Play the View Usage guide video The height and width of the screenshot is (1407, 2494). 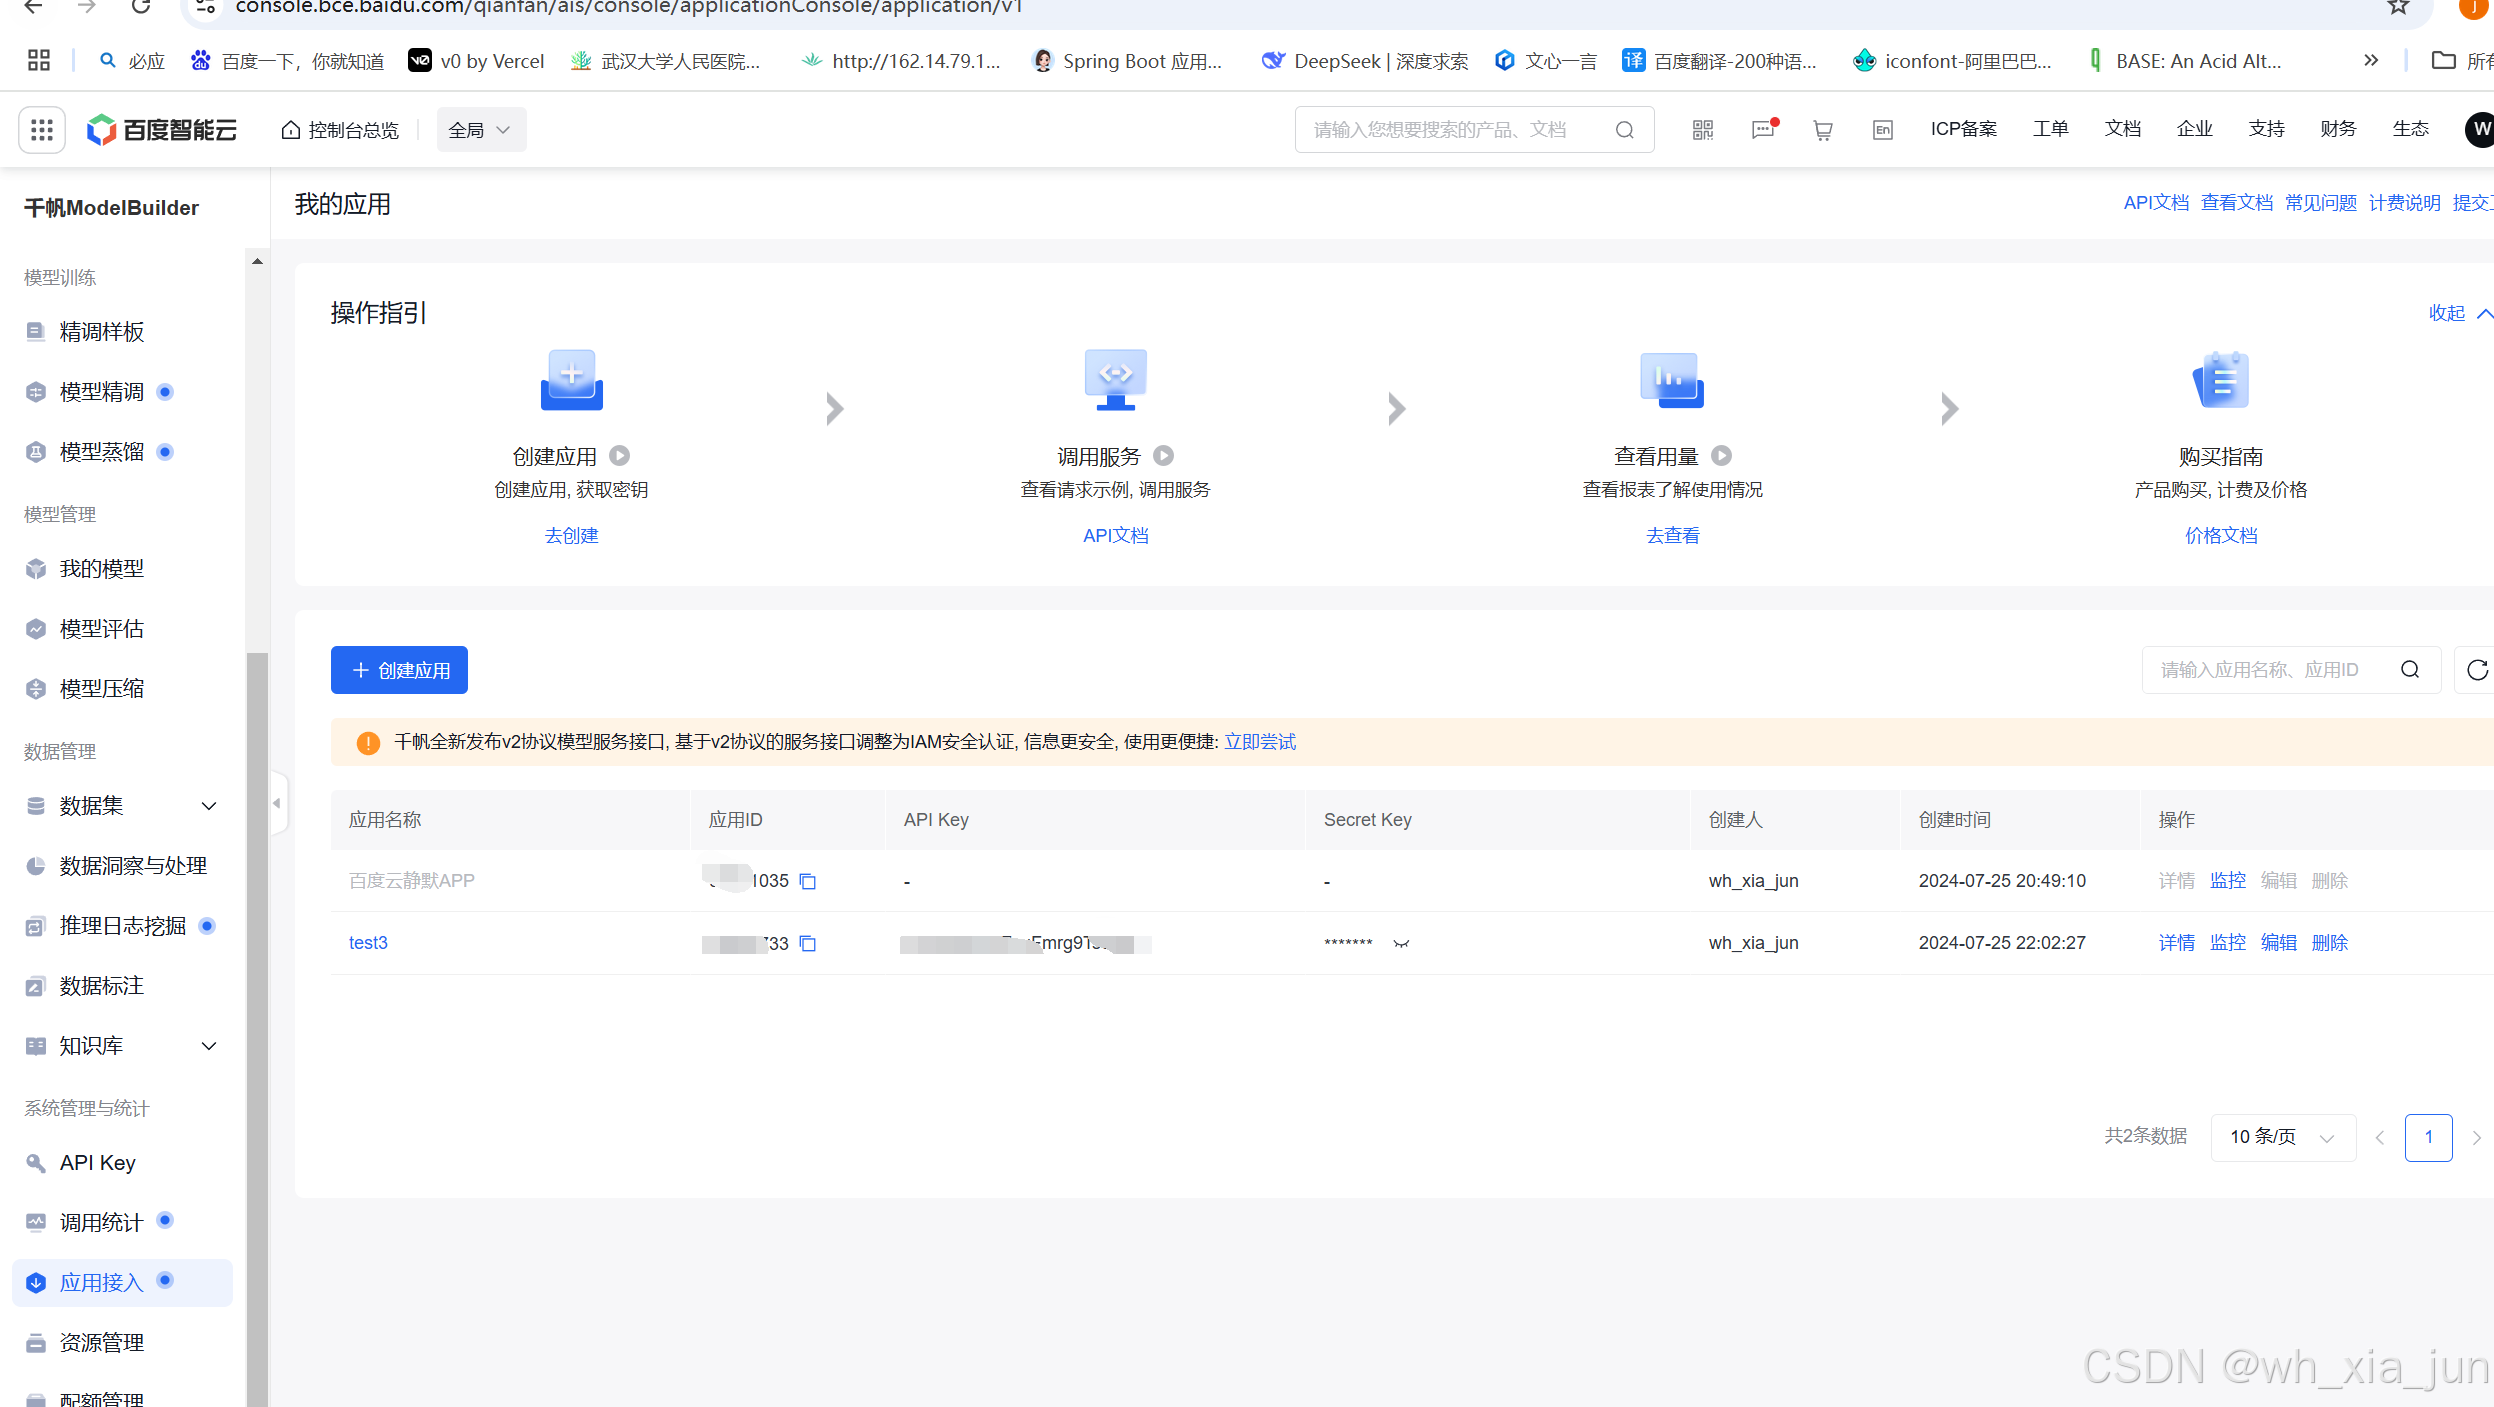coord(1721,456)
